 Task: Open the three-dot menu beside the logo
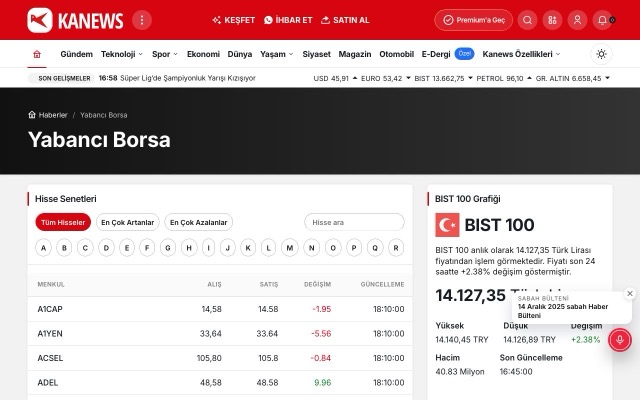(142, 20)
